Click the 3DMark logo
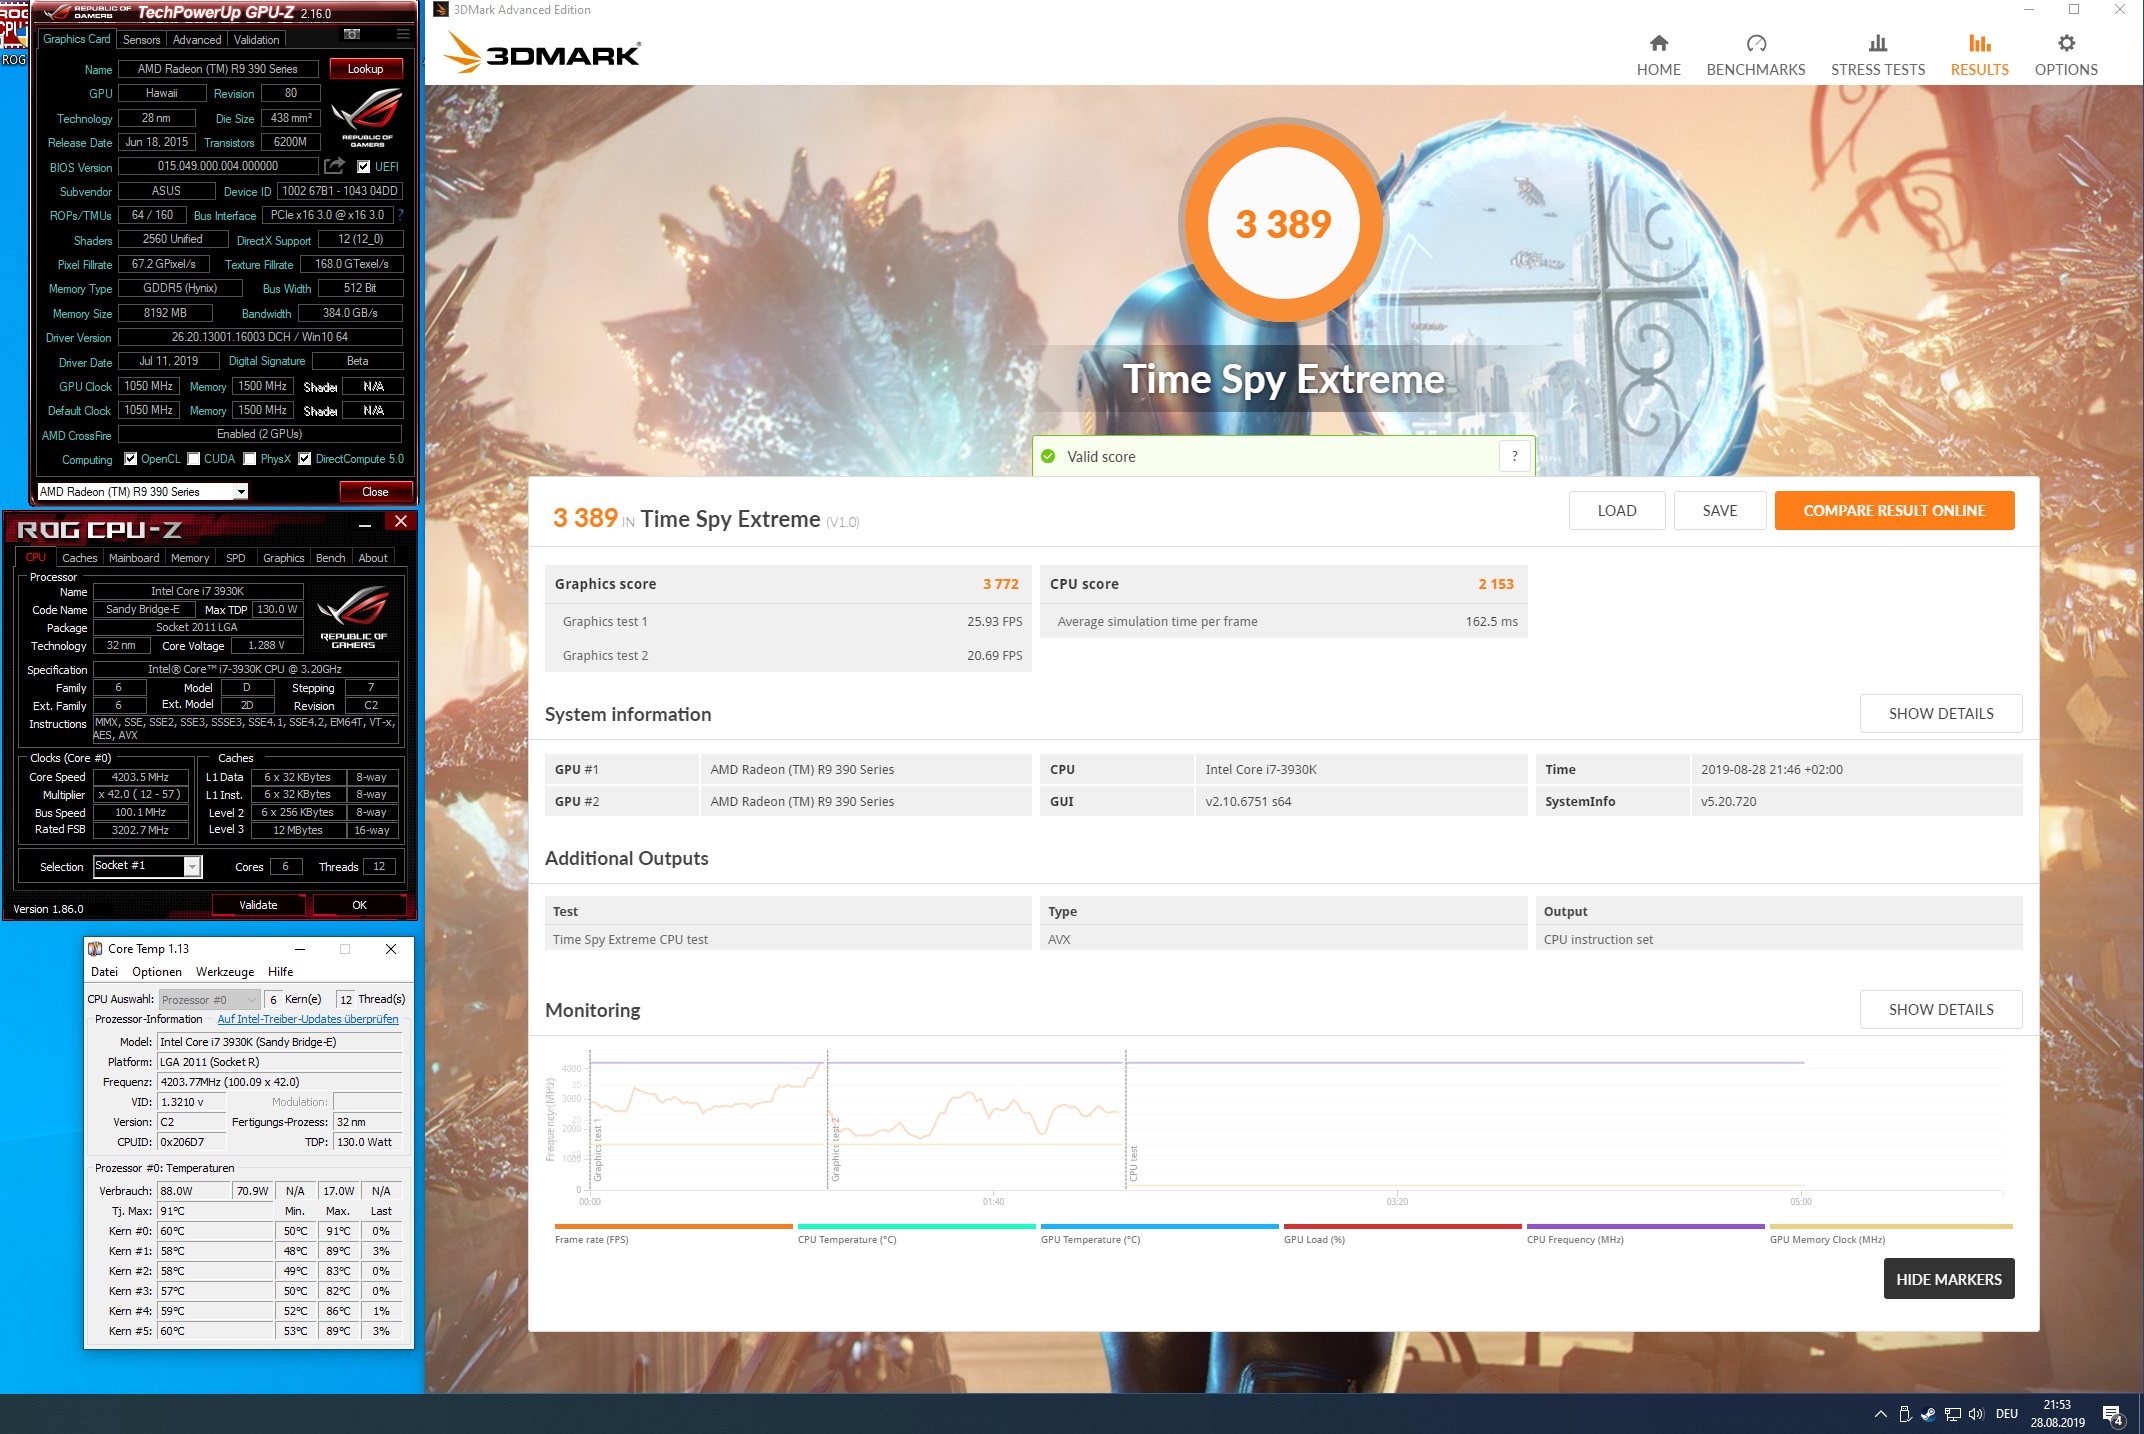Image resolution: width=2144 pixels, height=1434 pixels. tap(541, 53)
